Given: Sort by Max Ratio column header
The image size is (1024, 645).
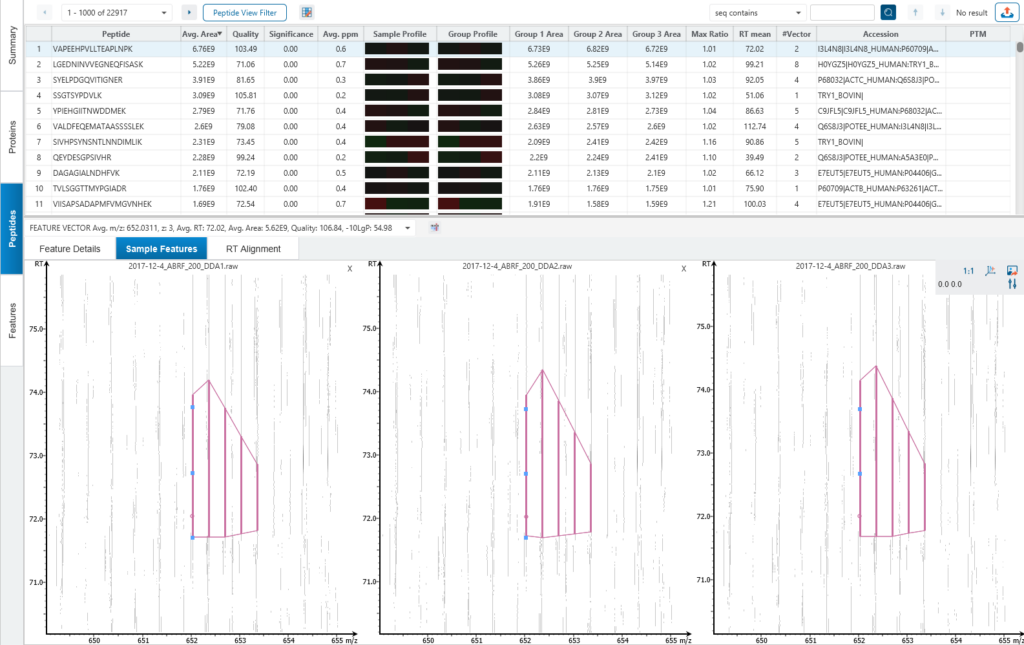Looking at the screenshot, I should tap(709, 34).
